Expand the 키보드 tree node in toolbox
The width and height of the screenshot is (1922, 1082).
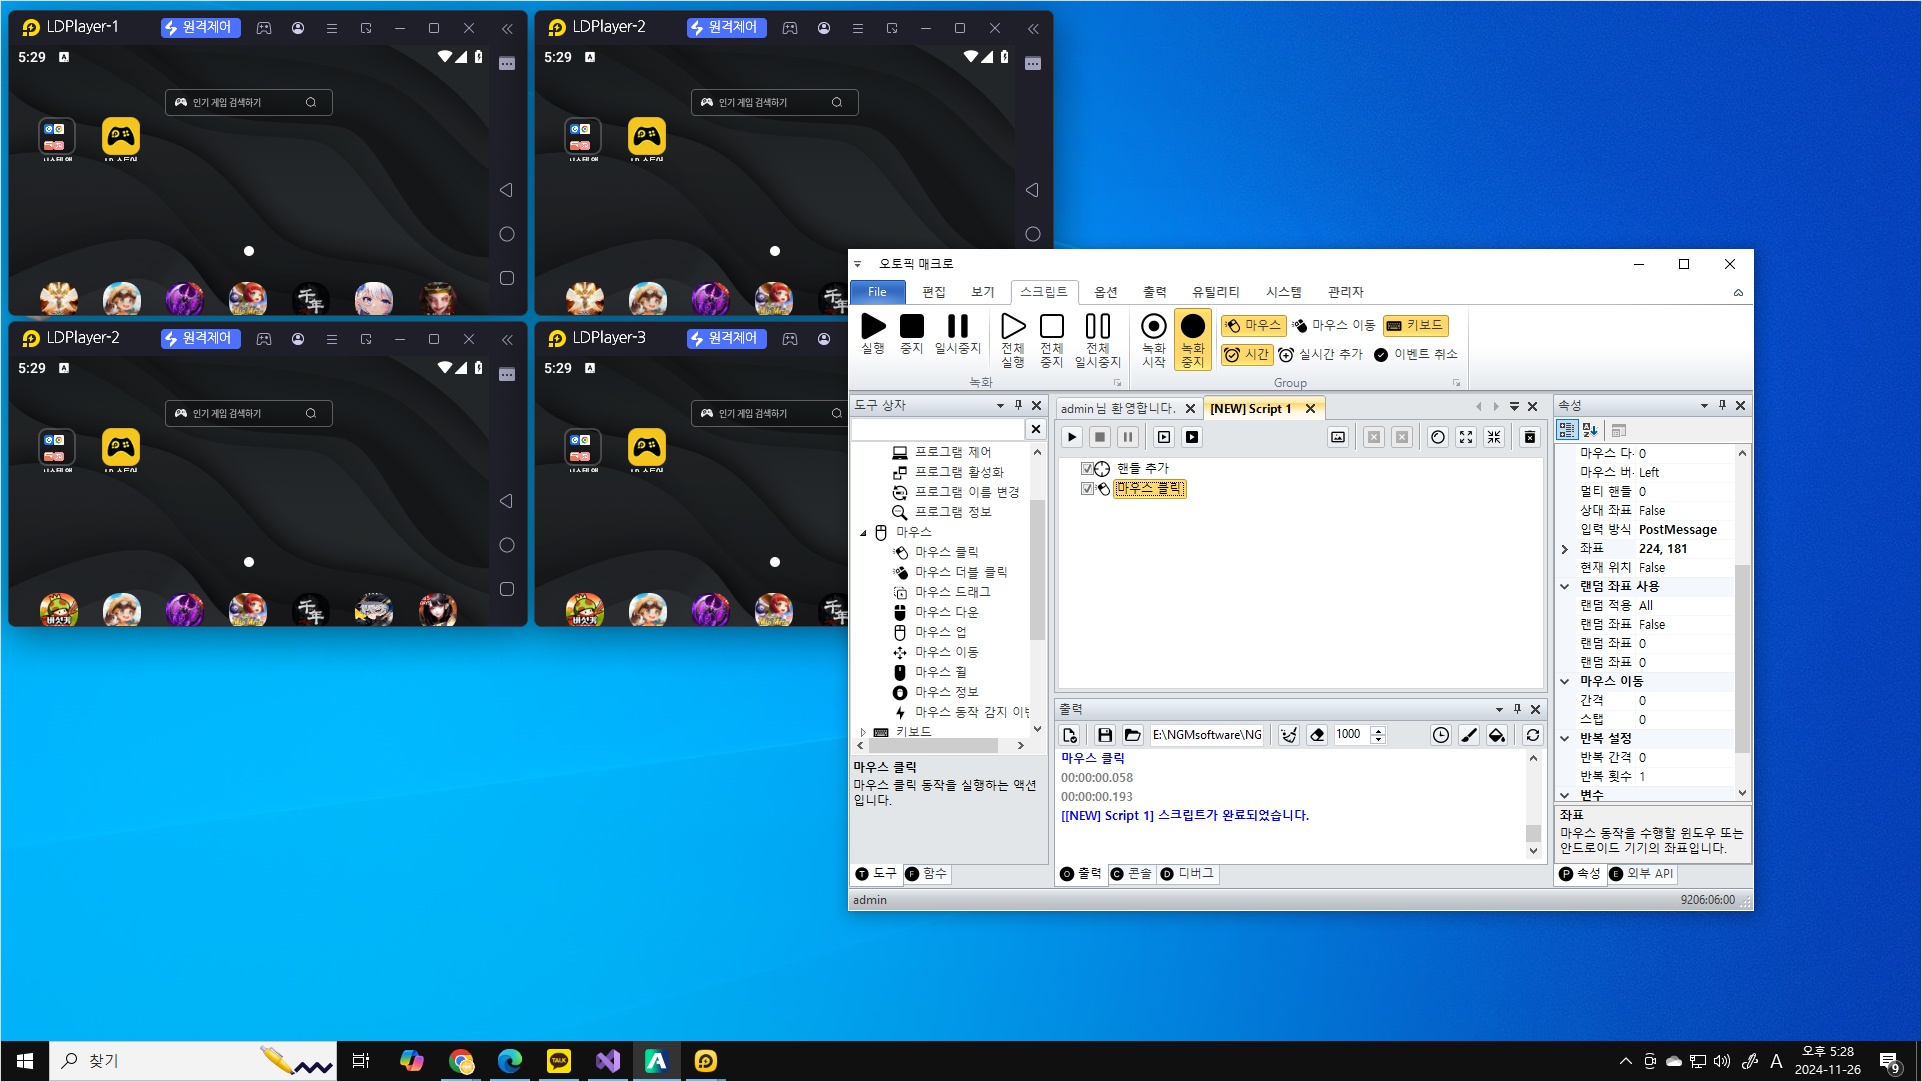click(863, 732)
